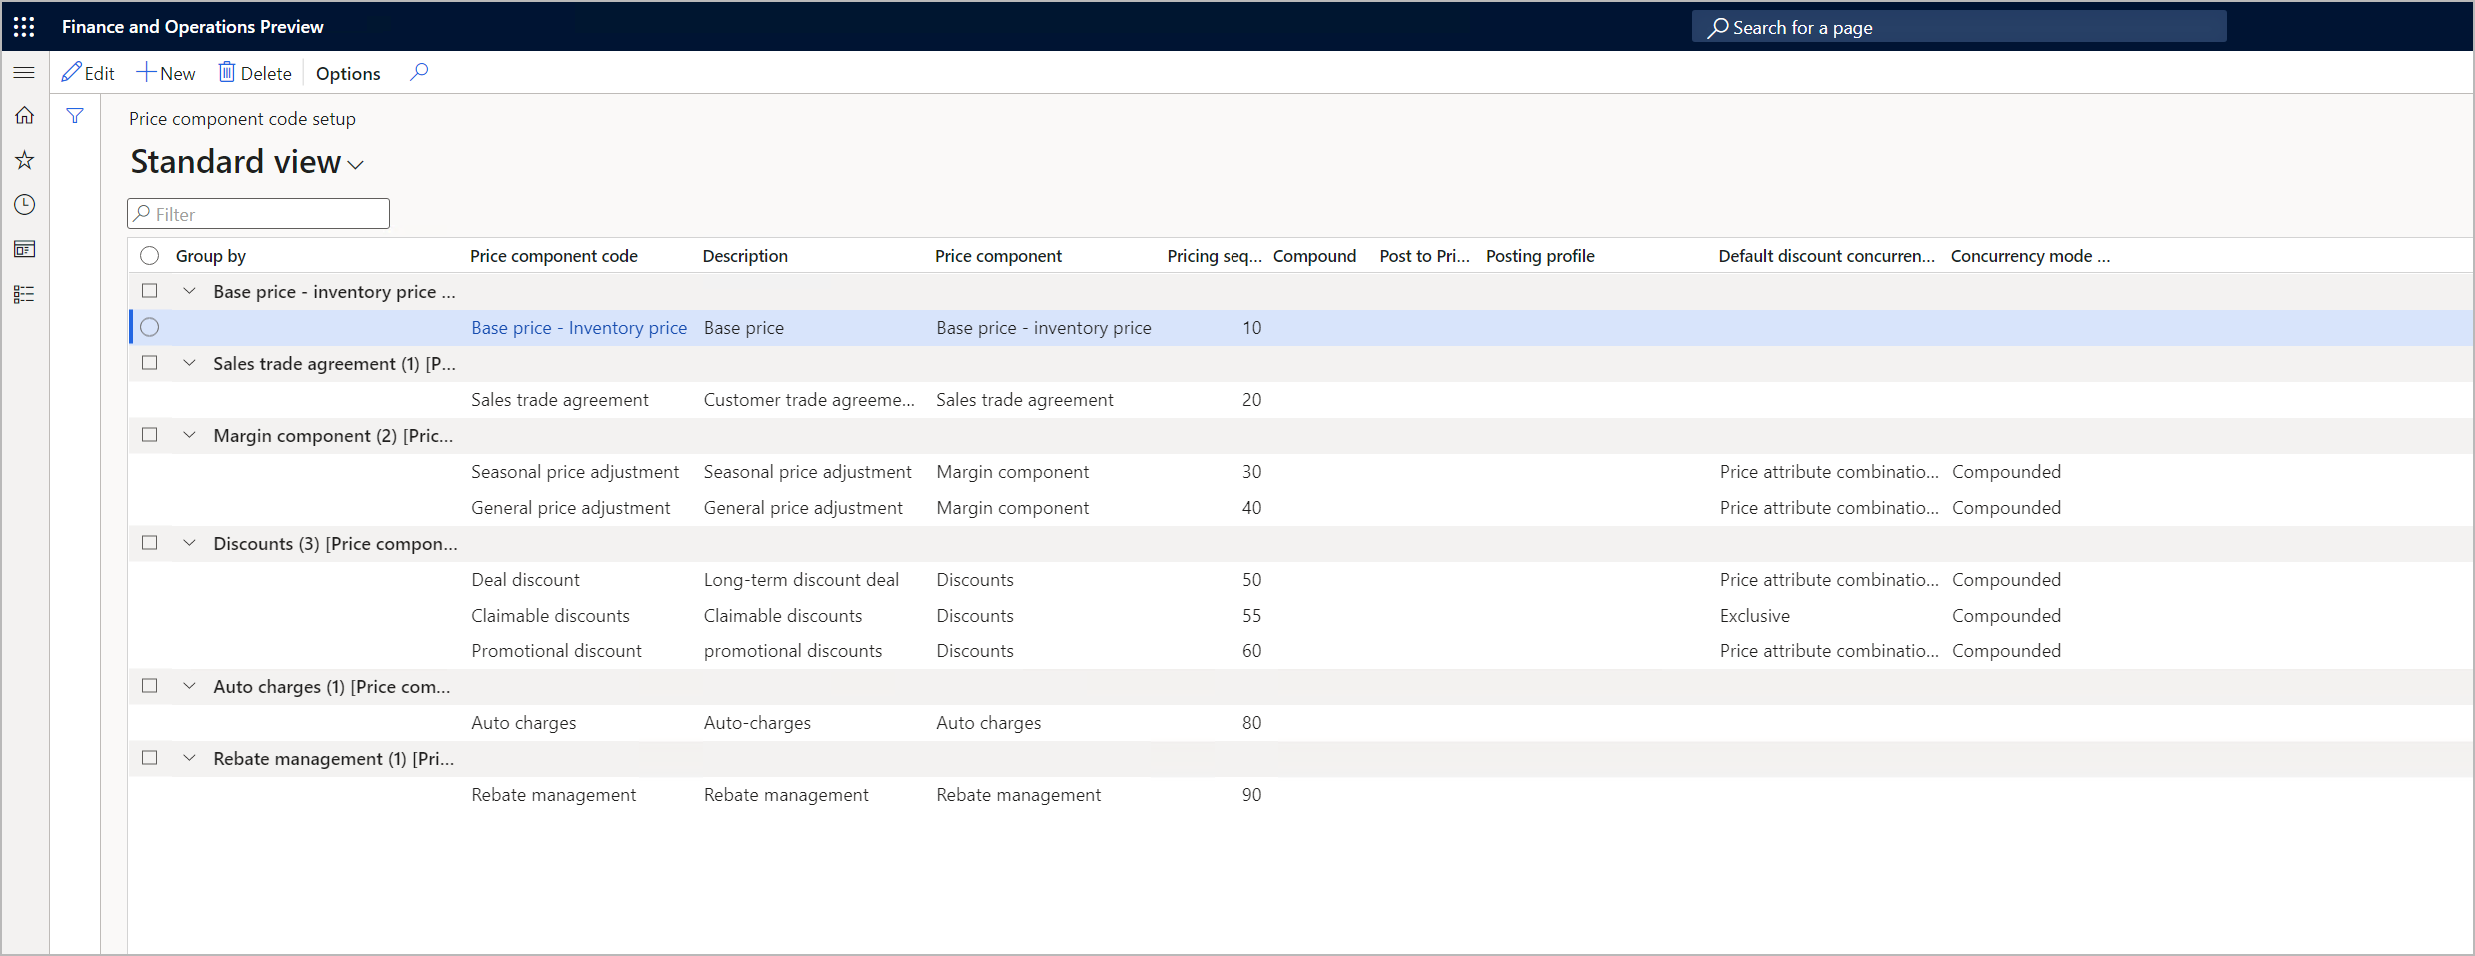This screenshot has width=2475, height=956.
Task: Click Compounded value in Deal discount row
Action: [2006, 580]
